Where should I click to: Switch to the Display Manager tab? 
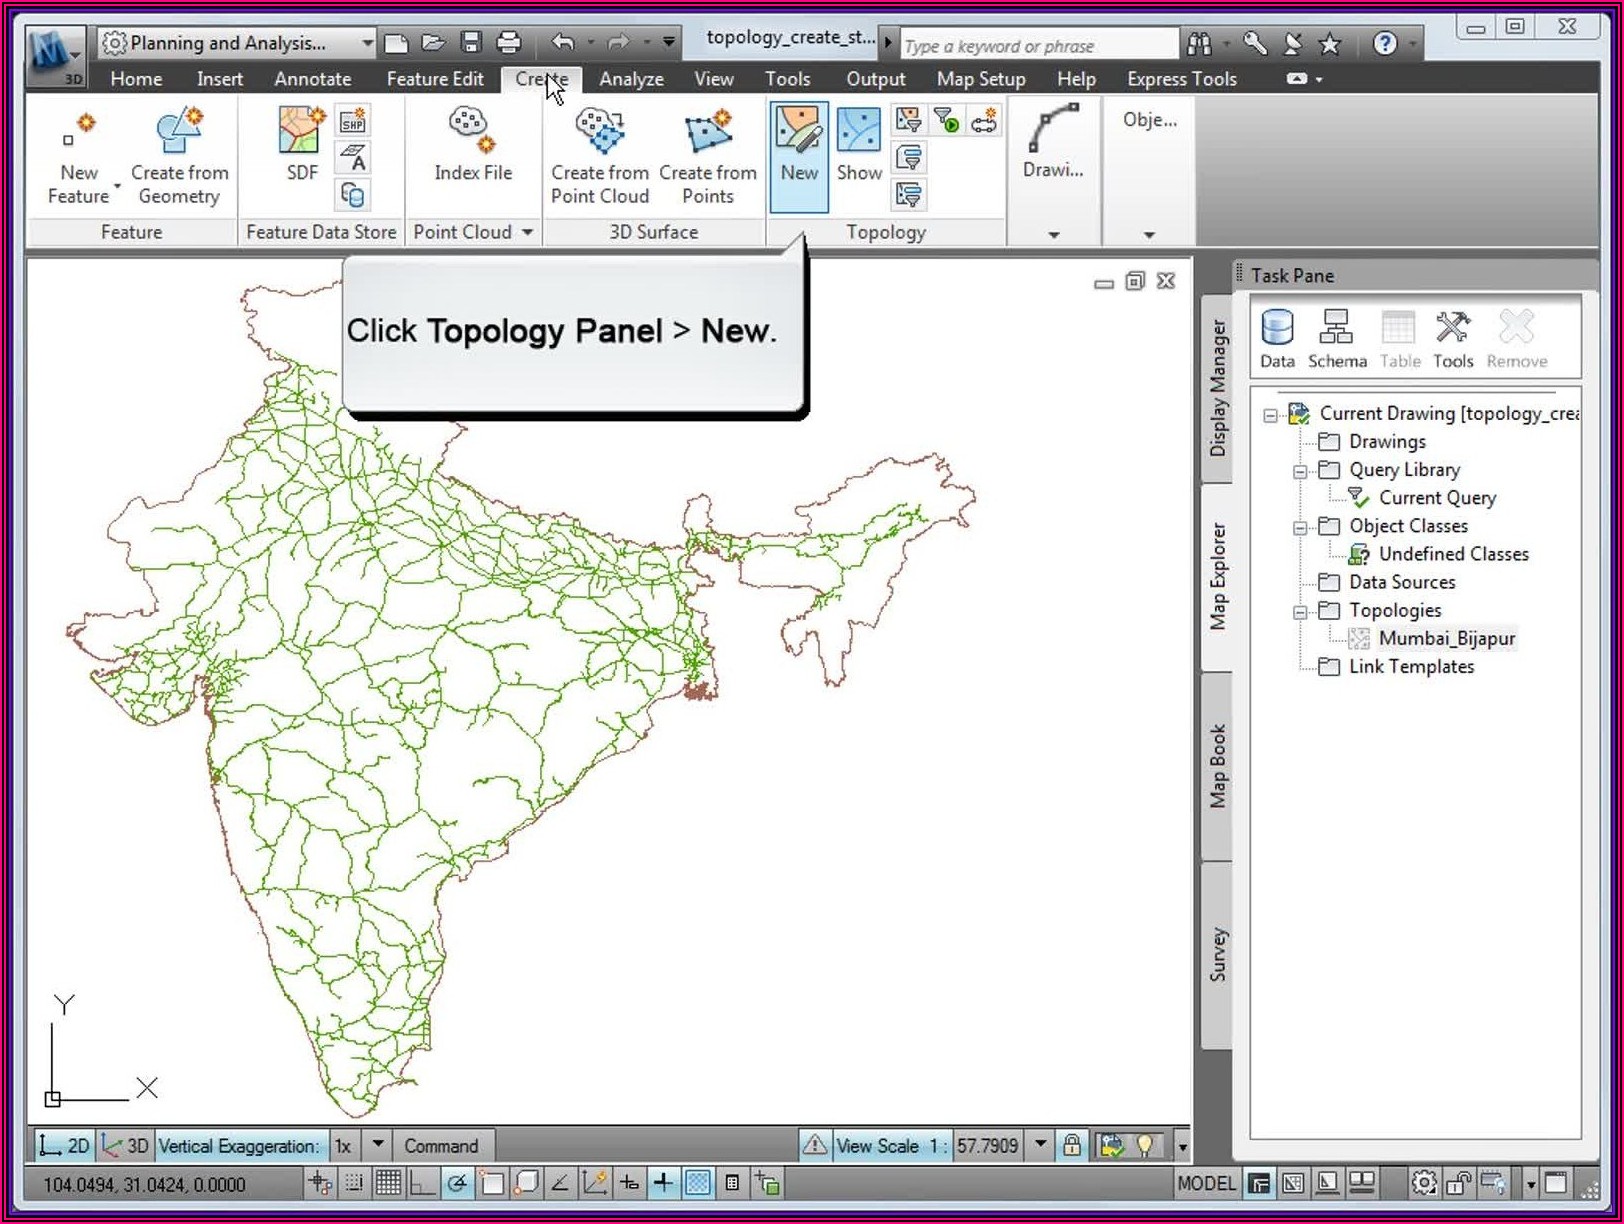click(x=1217, y=388)
